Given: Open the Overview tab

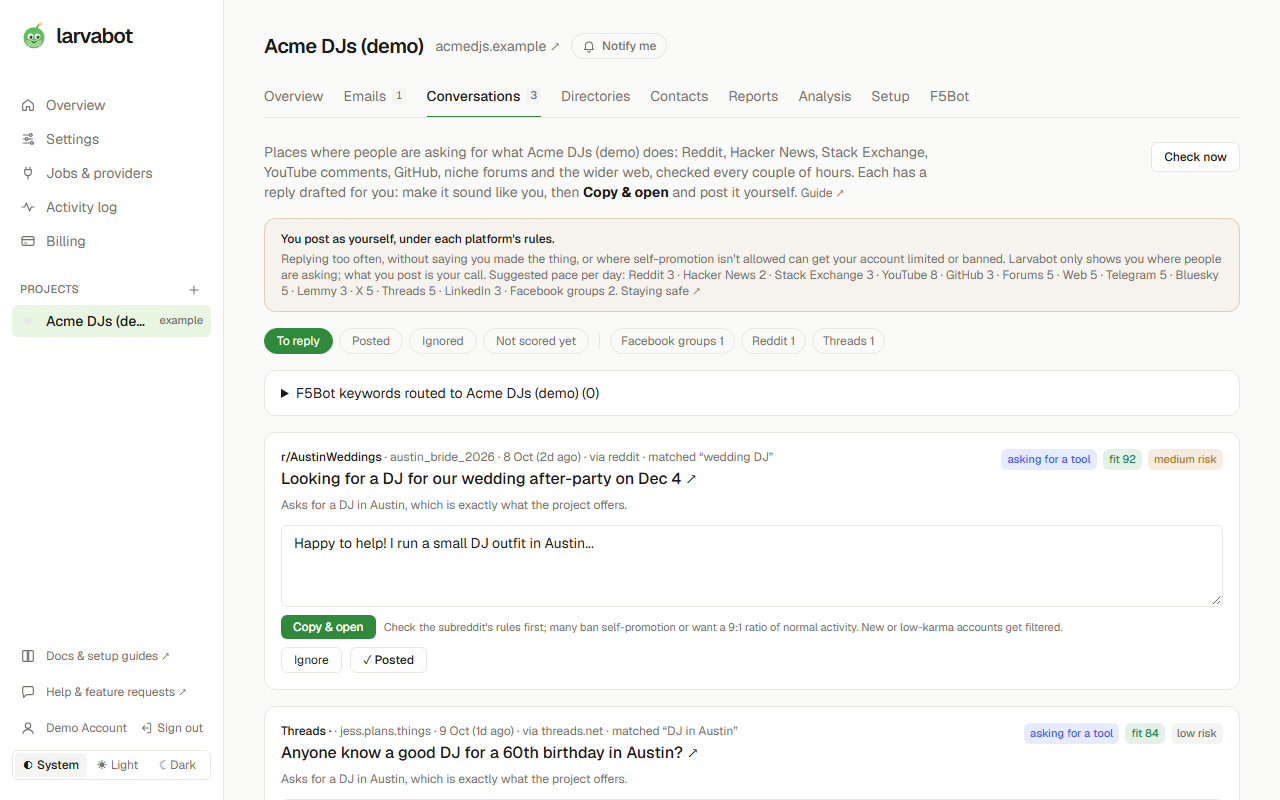Looking at the screenshot, I should tap(293, 96).
